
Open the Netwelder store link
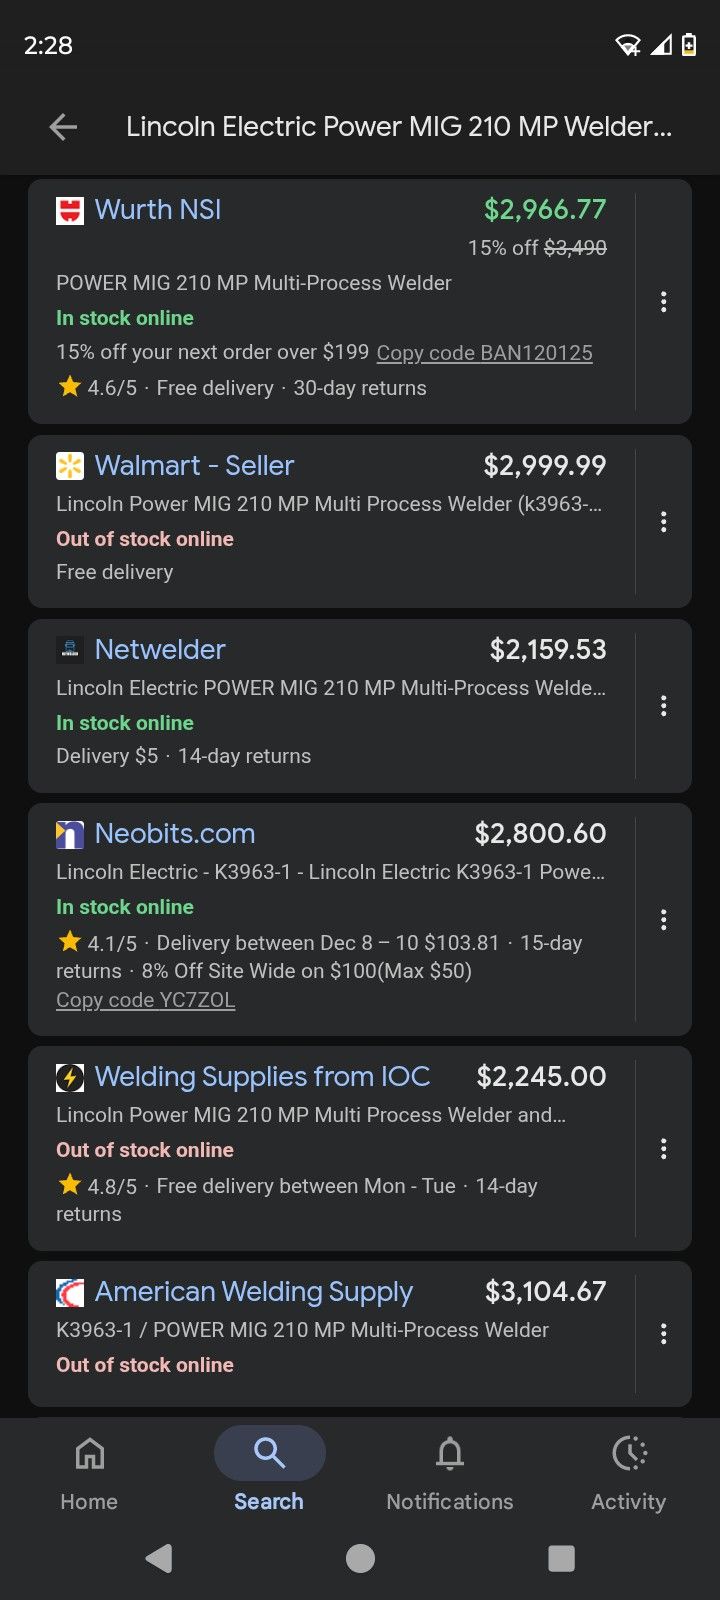[160, 650]
